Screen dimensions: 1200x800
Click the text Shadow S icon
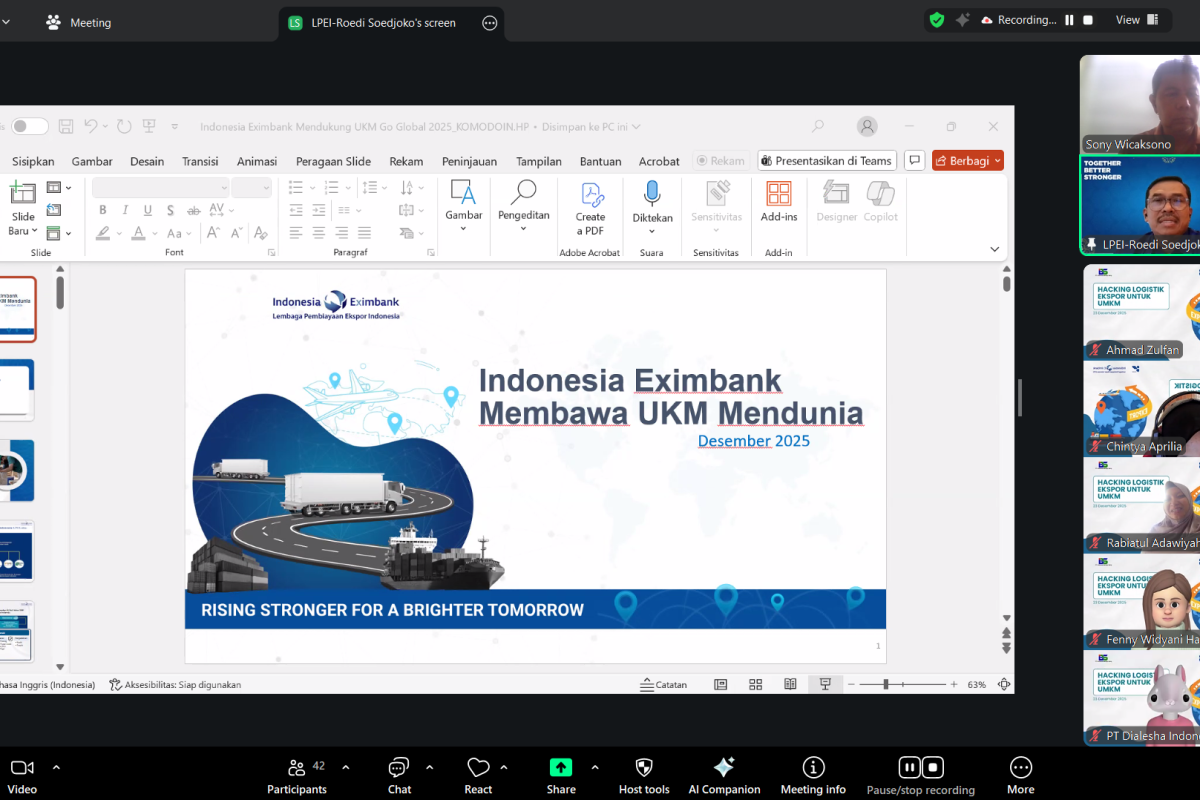171,210
